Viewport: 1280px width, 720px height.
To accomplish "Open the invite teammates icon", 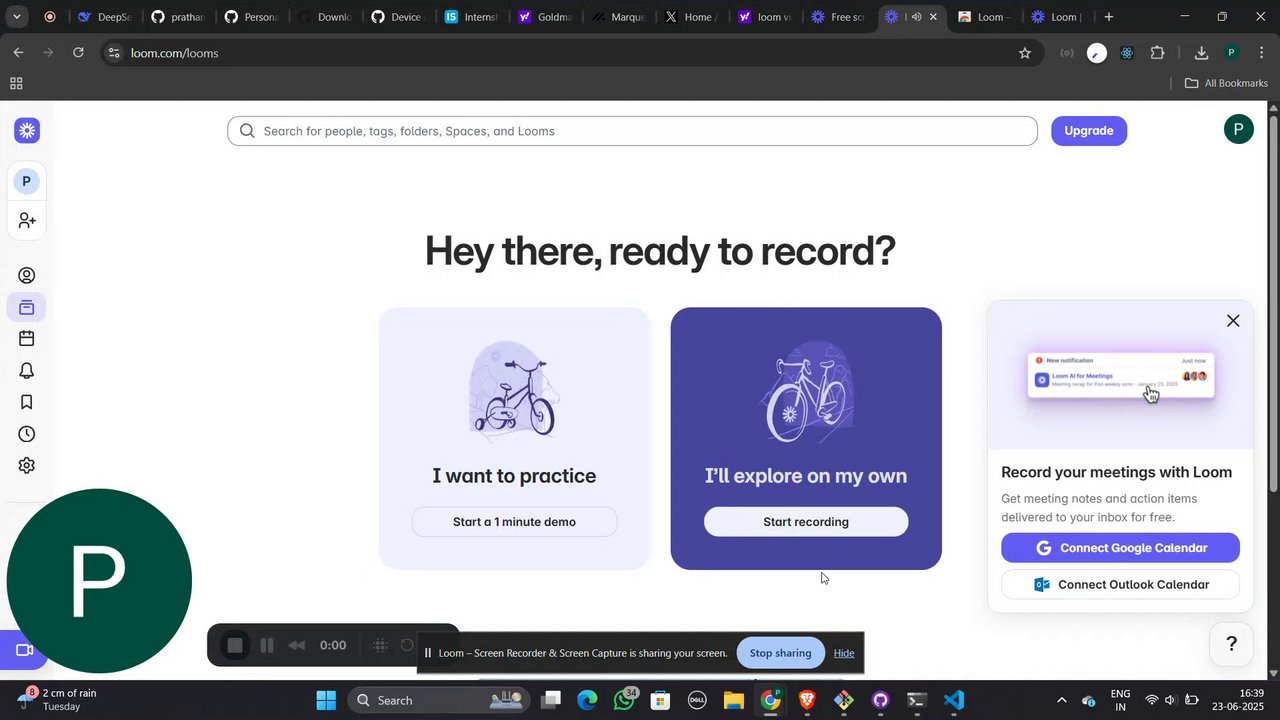I will point(27,220).
